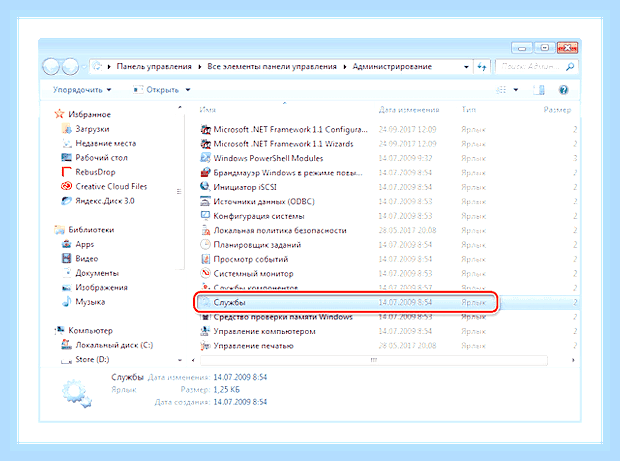Click the Брандмауэр Windows shortcut icon
Screen dimensions: 620x461
pyautogui.click(x=205, y=172)
